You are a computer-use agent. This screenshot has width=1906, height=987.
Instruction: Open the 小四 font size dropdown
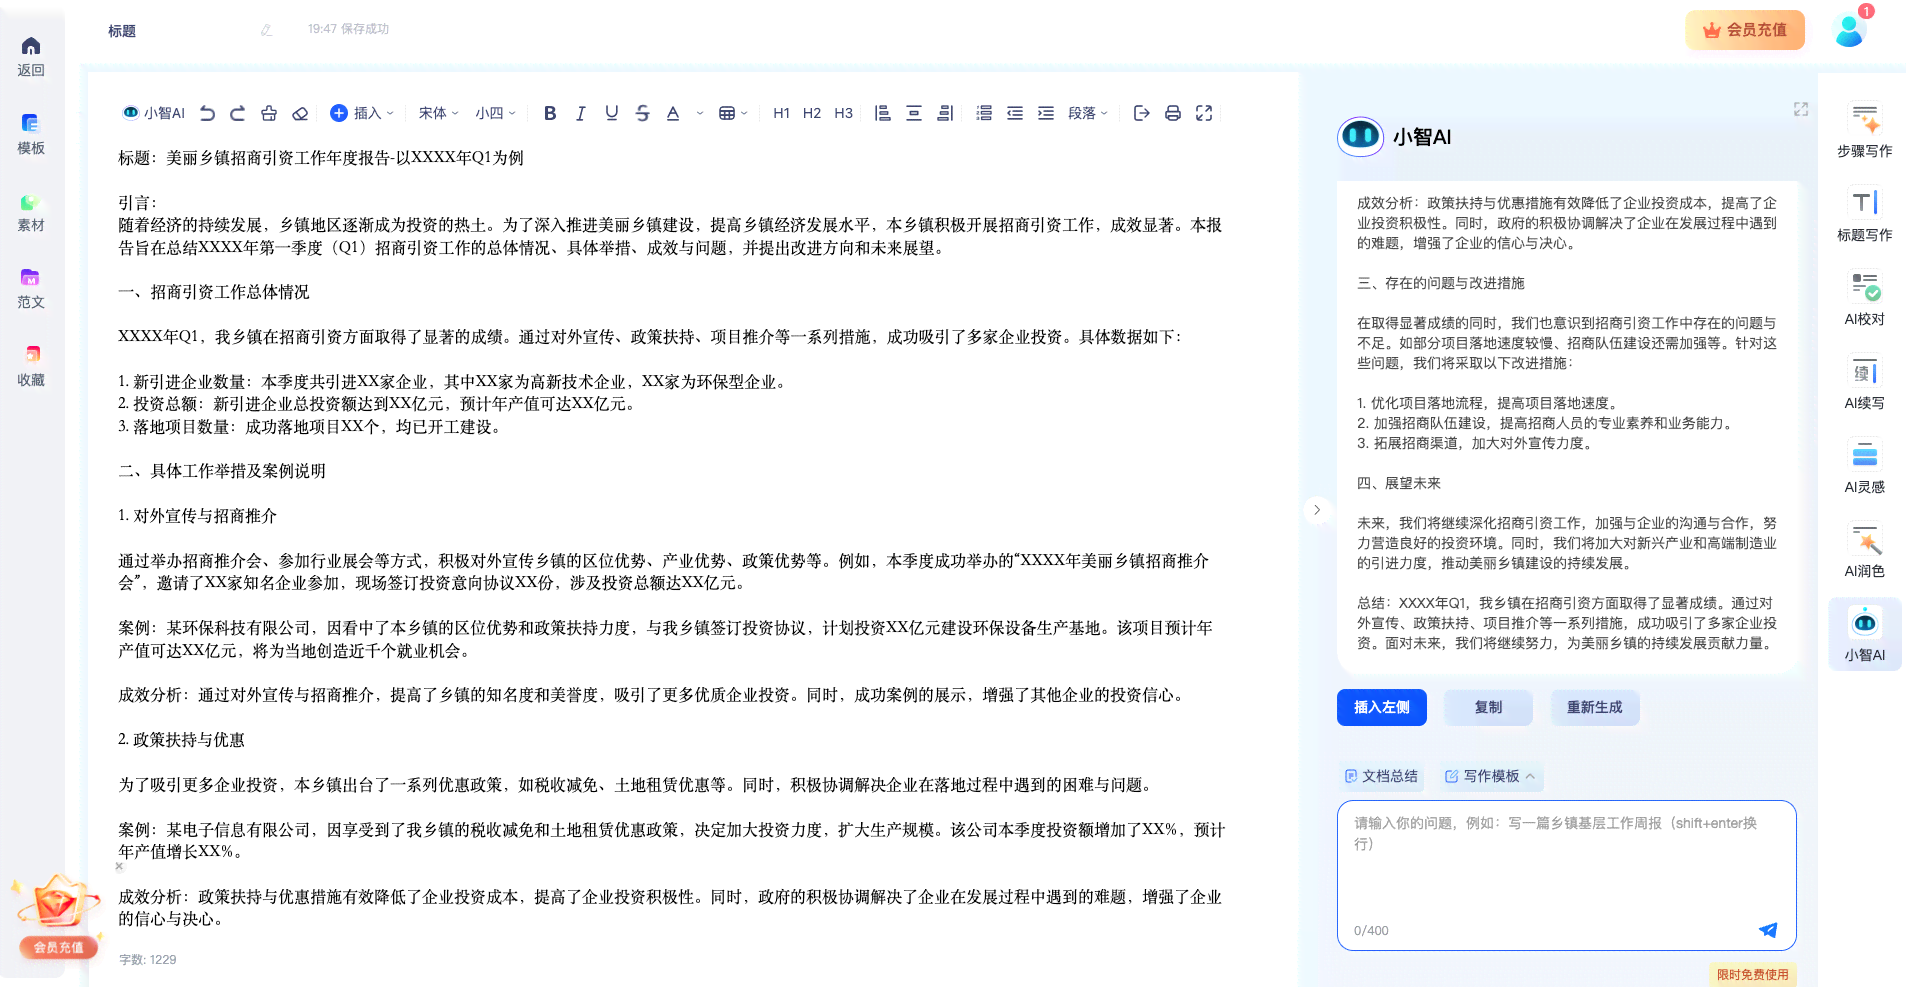tap(495, 113)
